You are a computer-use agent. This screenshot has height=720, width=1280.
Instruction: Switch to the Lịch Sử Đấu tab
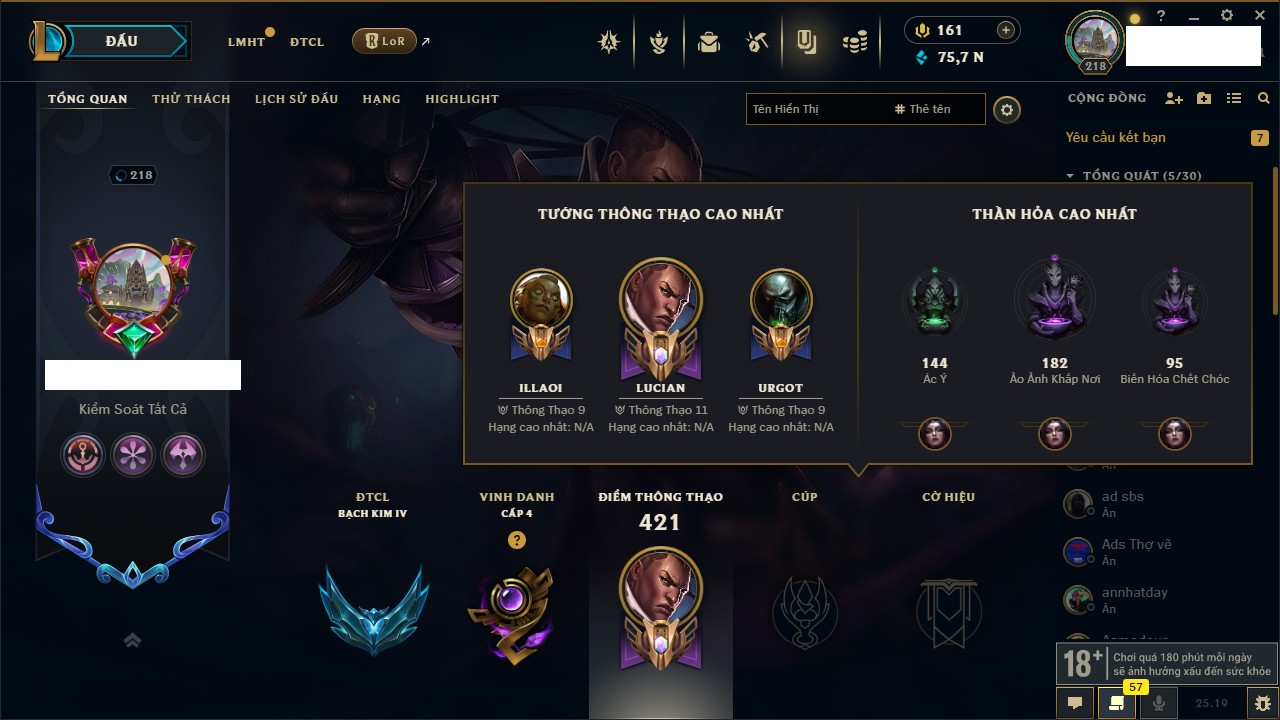tap(296, 99)
